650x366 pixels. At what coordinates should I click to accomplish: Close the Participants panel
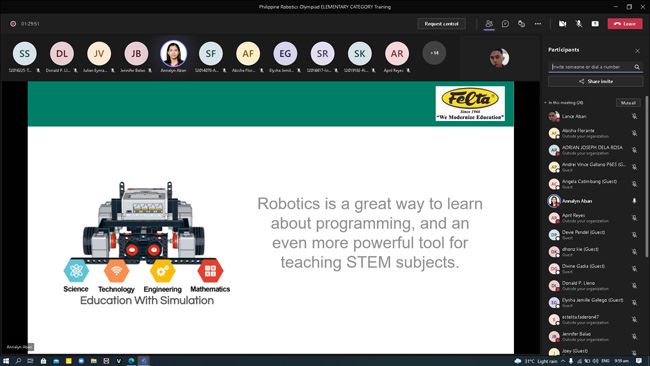tap(637, 51)
